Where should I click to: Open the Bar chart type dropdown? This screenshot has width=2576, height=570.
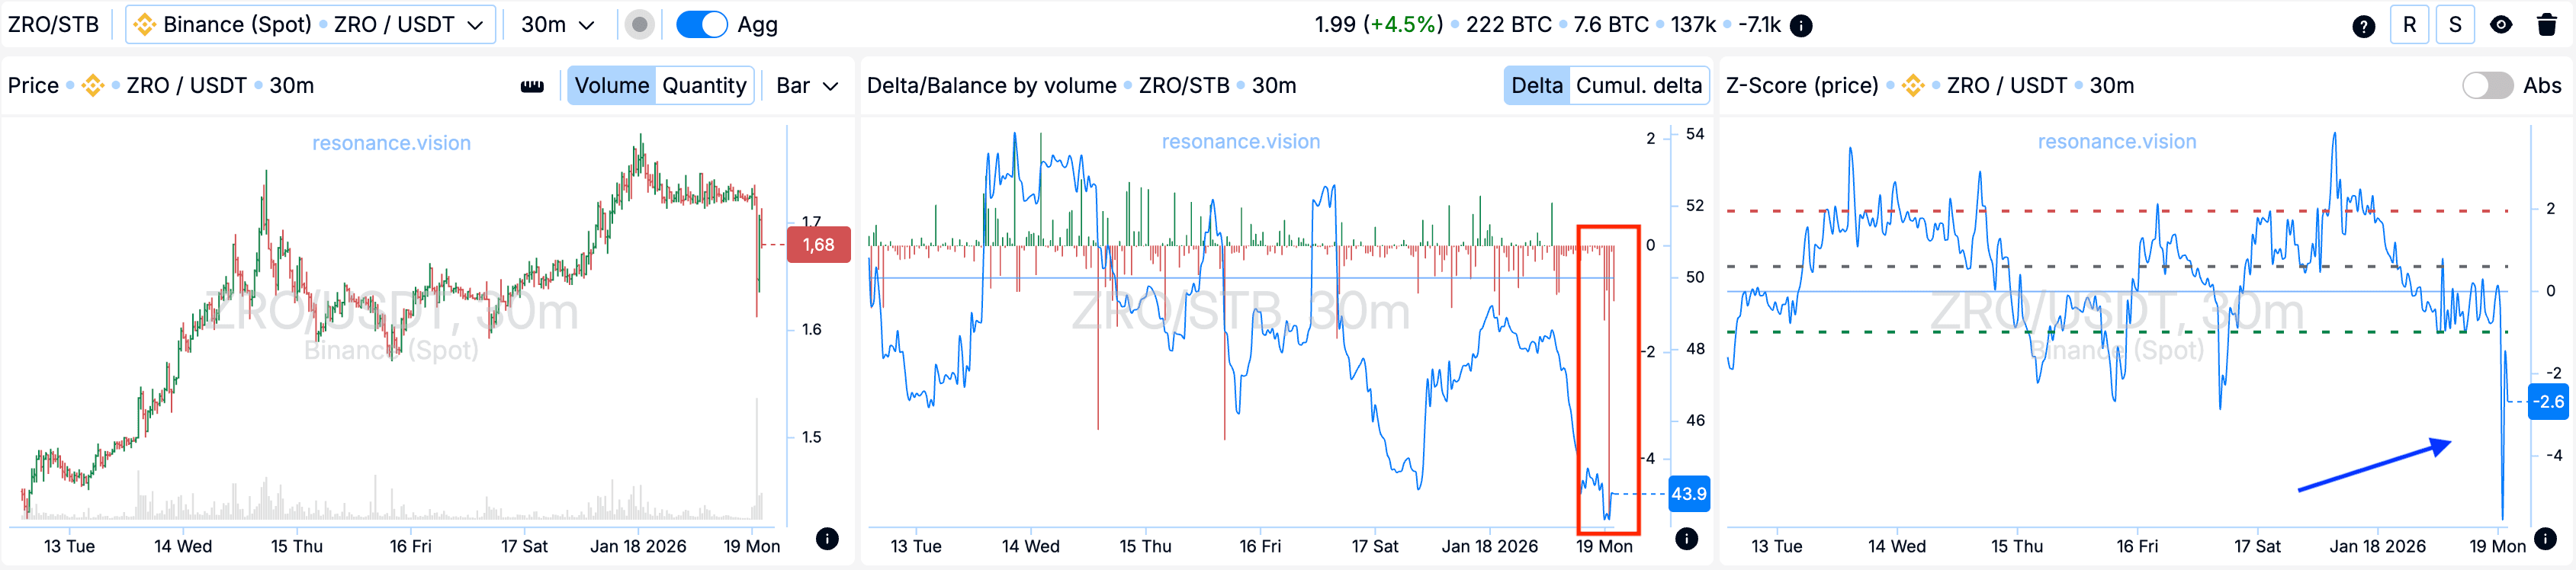806,86
